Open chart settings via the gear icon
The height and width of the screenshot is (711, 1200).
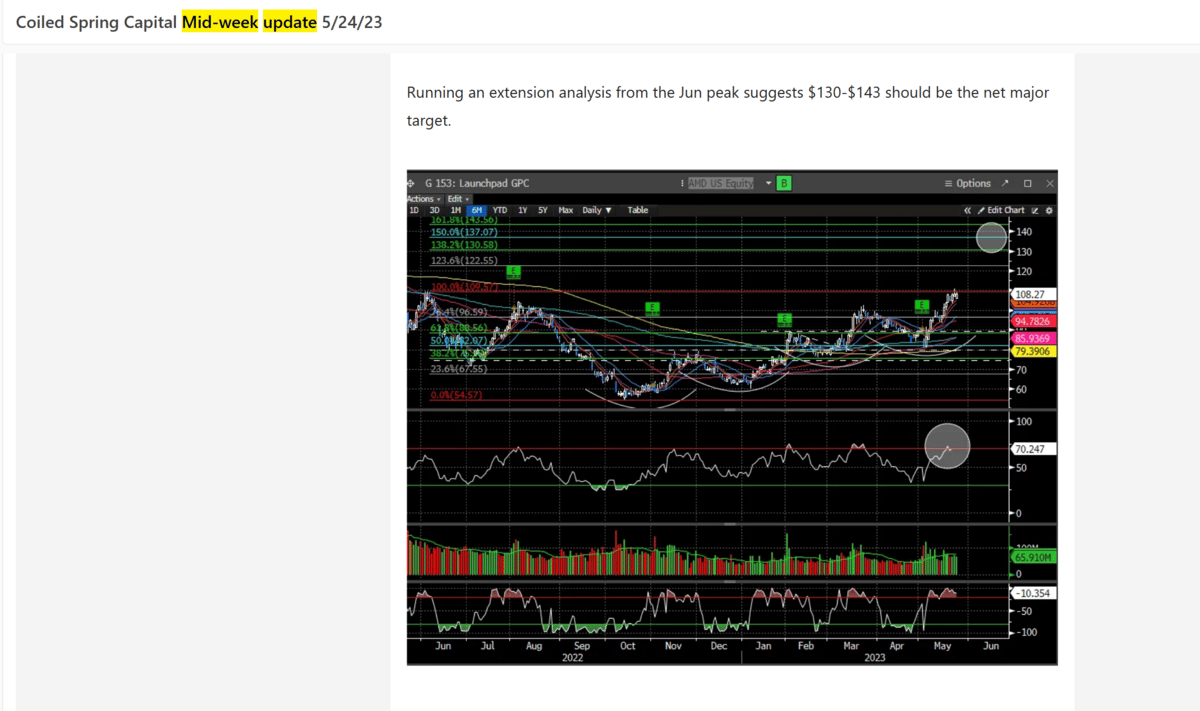pyautogui.click(x=1049, y=210)
